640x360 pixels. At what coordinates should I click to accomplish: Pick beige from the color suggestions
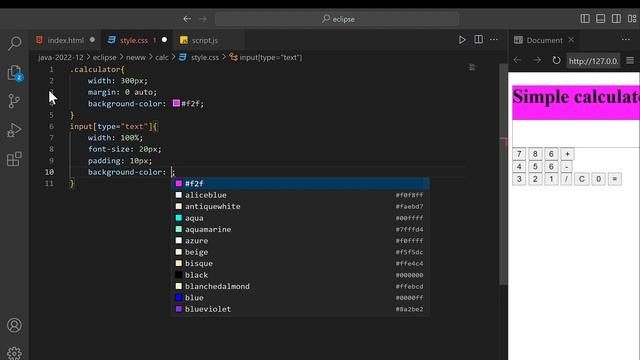[x=300, y=252]
